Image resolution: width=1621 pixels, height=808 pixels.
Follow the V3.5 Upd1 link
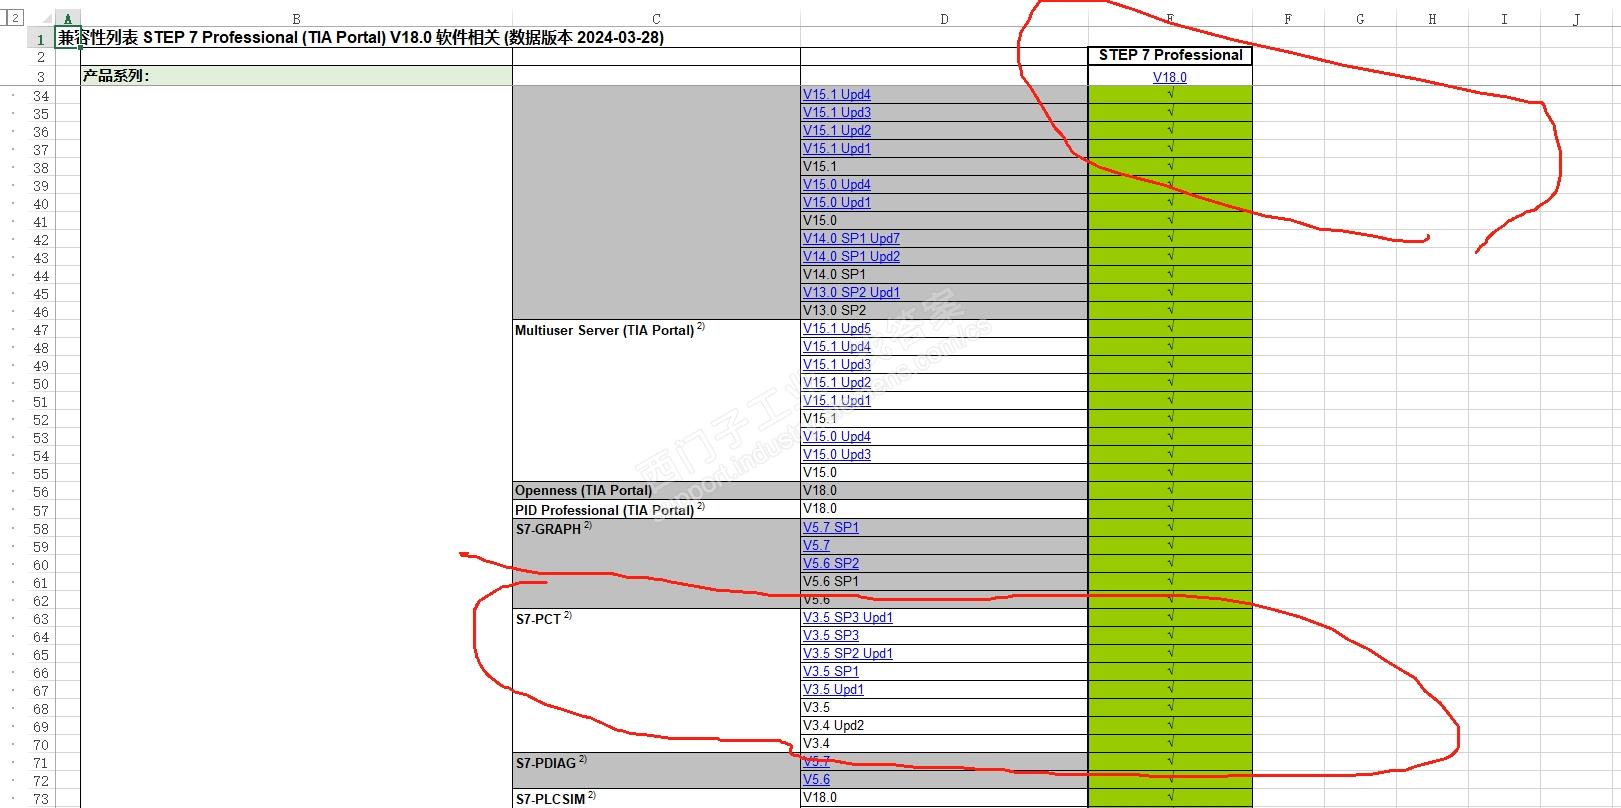point(833,690)
